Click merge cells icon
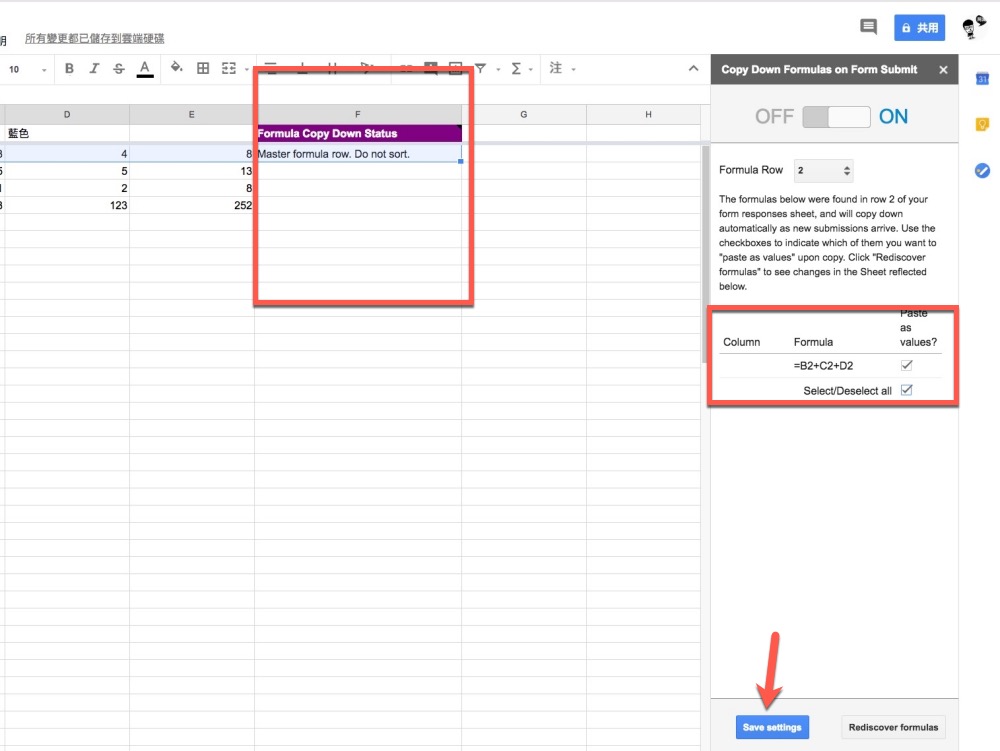This screenshot has width=1000, height=751. tap(228, 68)
